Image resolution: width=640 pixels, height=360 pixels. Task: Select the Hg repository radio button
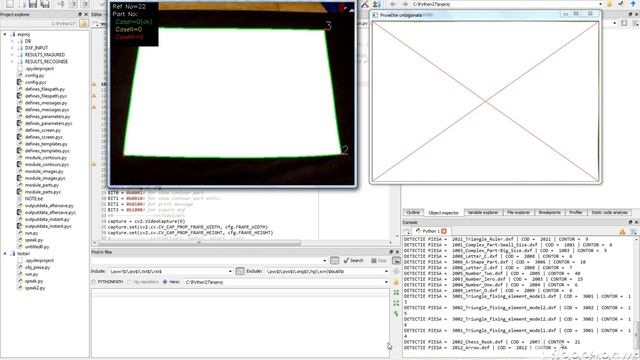(129, 282)
